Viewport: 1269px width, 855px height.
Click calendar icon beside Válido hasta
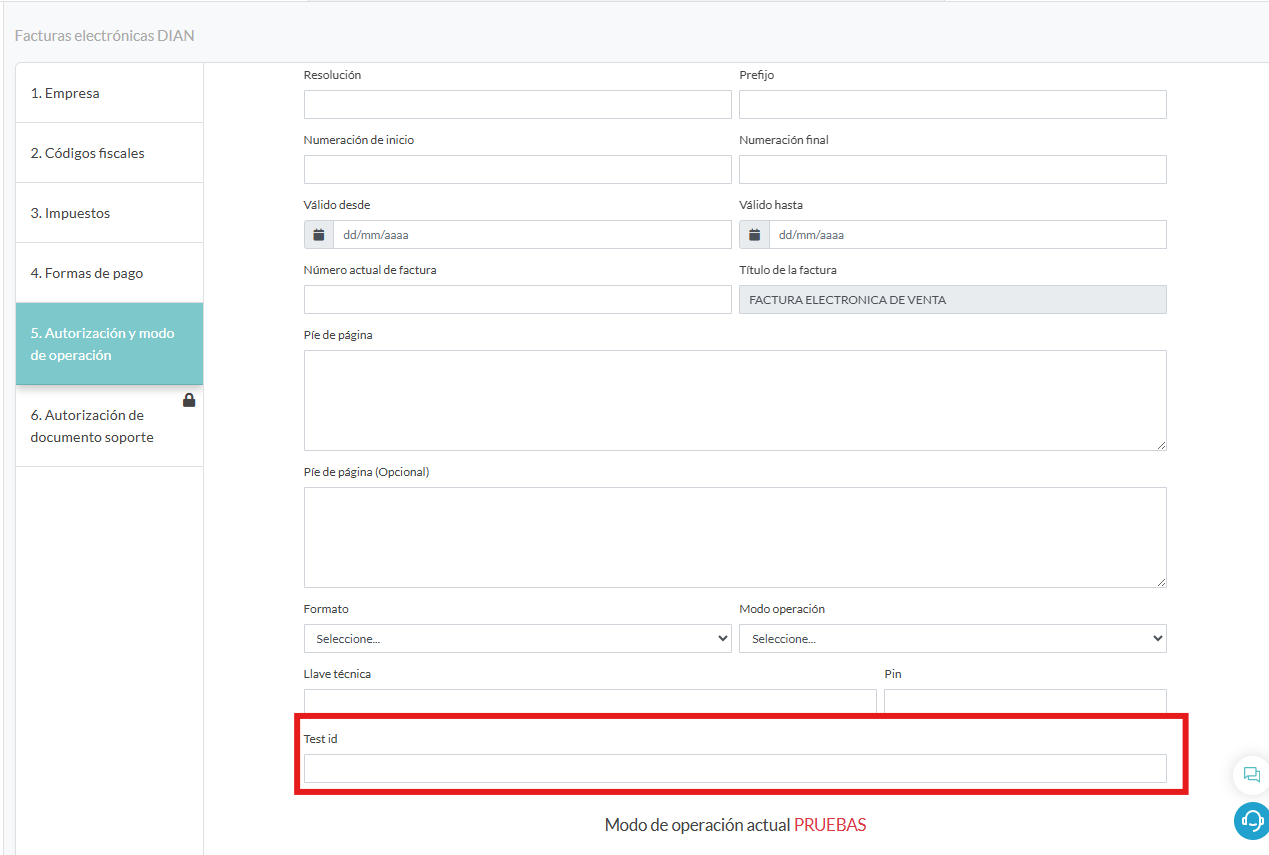pos(755,235)
